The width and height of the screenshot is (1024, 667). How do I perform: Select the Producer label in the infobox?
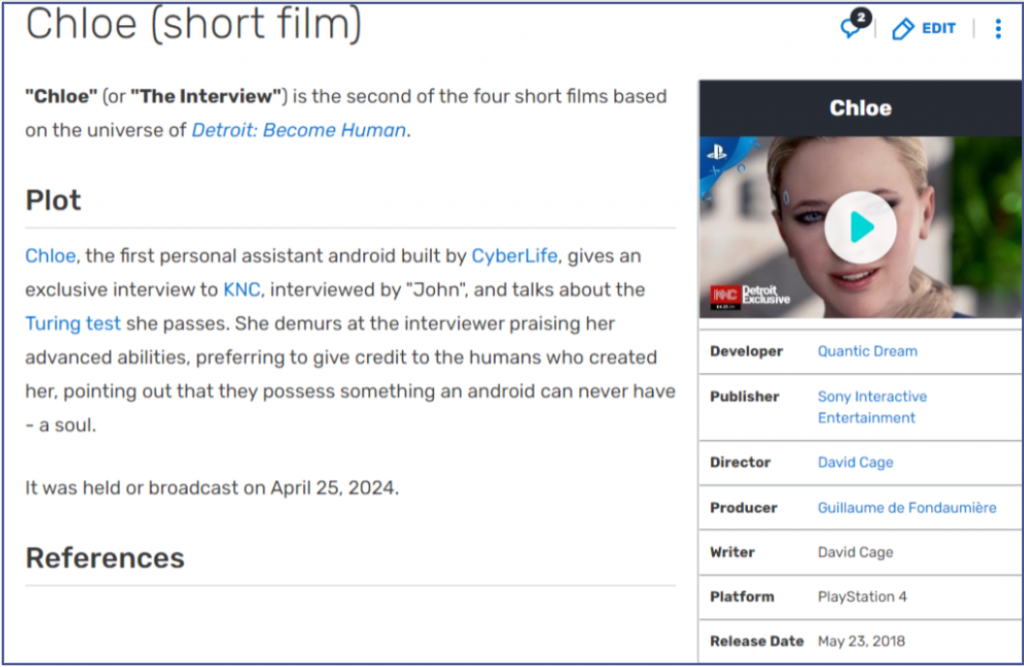pos(744,508)
